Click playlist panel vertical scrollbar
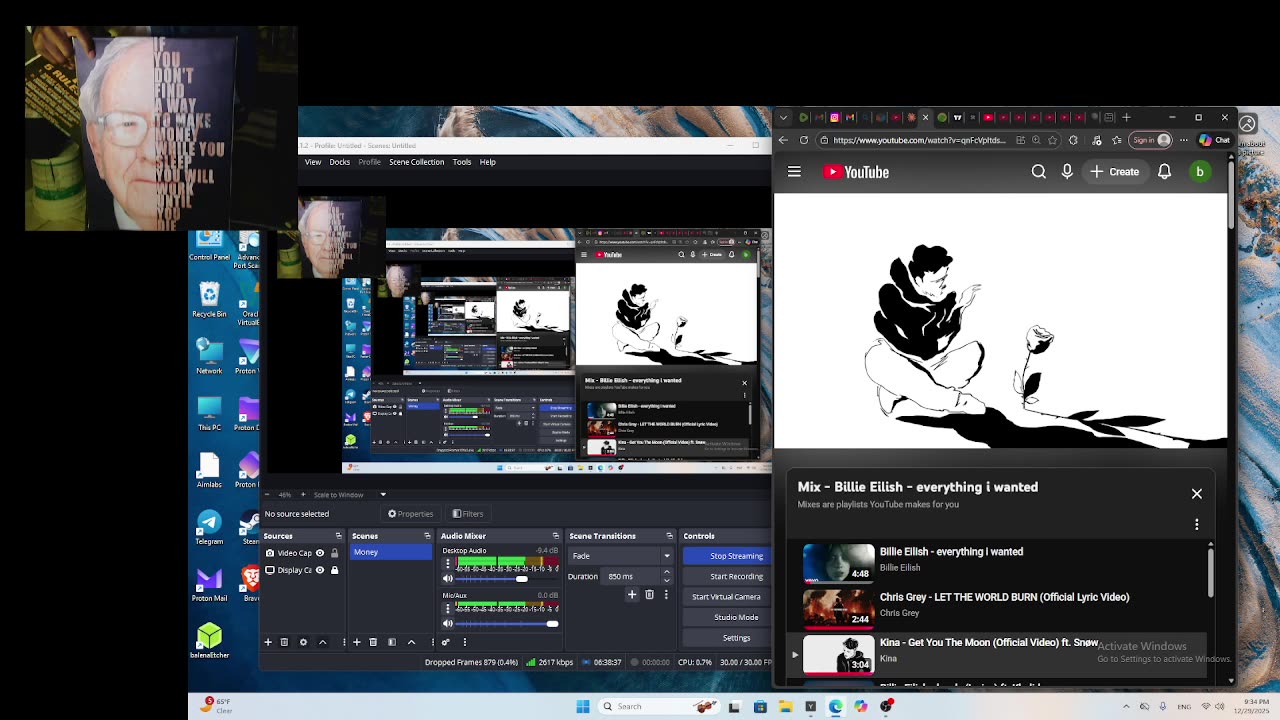This screenshot has height=720, width=1280. click(1211, 573)
